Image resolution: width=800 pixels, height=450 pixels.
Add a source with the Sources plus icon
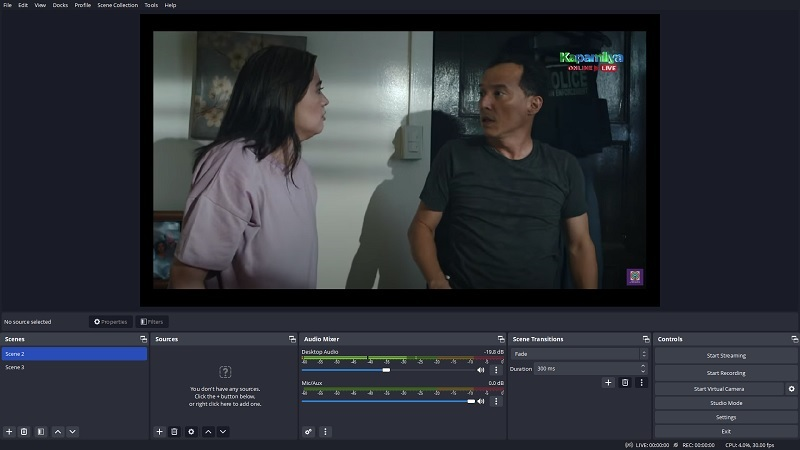coord(159,432)
